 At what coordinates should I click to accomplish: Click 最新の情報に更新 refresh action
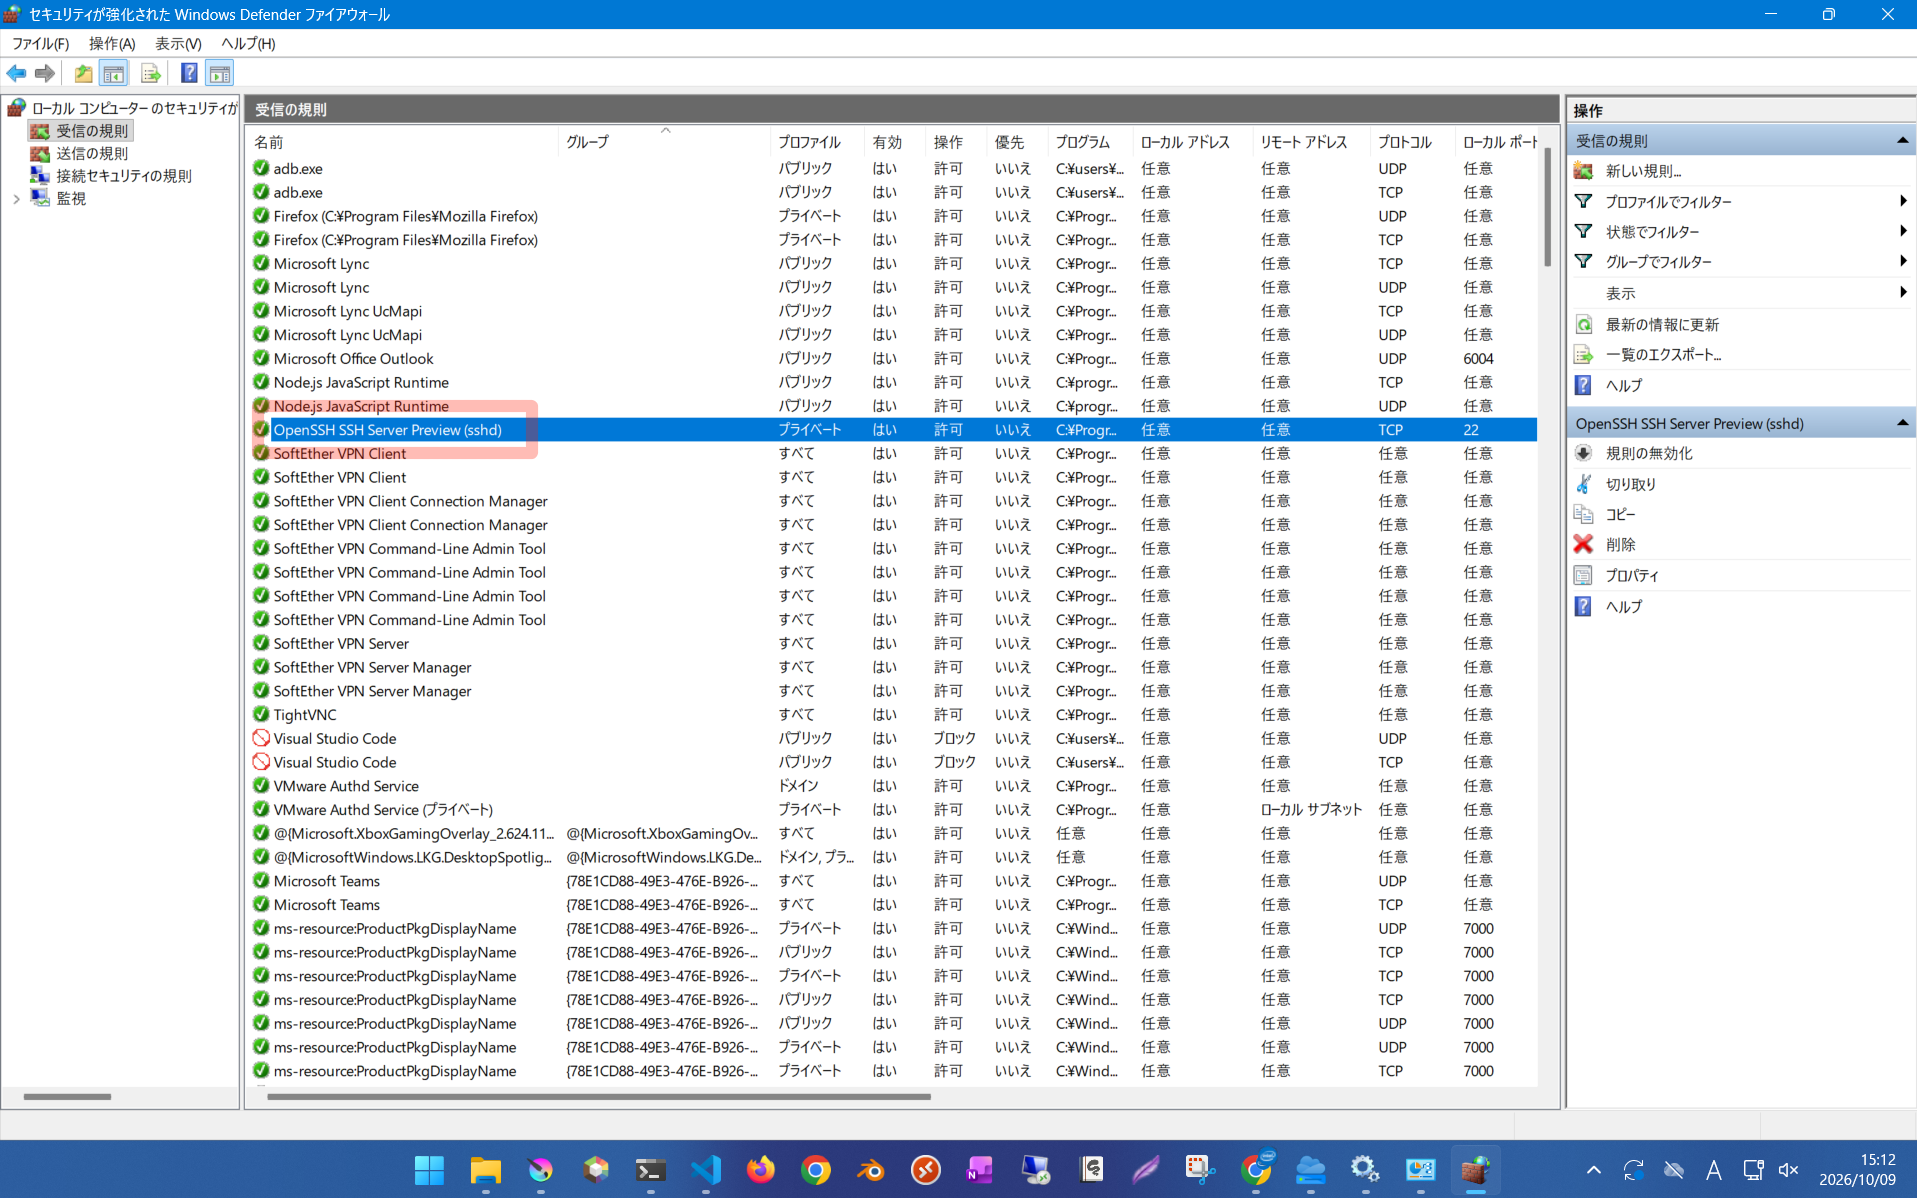[1661, 325]
